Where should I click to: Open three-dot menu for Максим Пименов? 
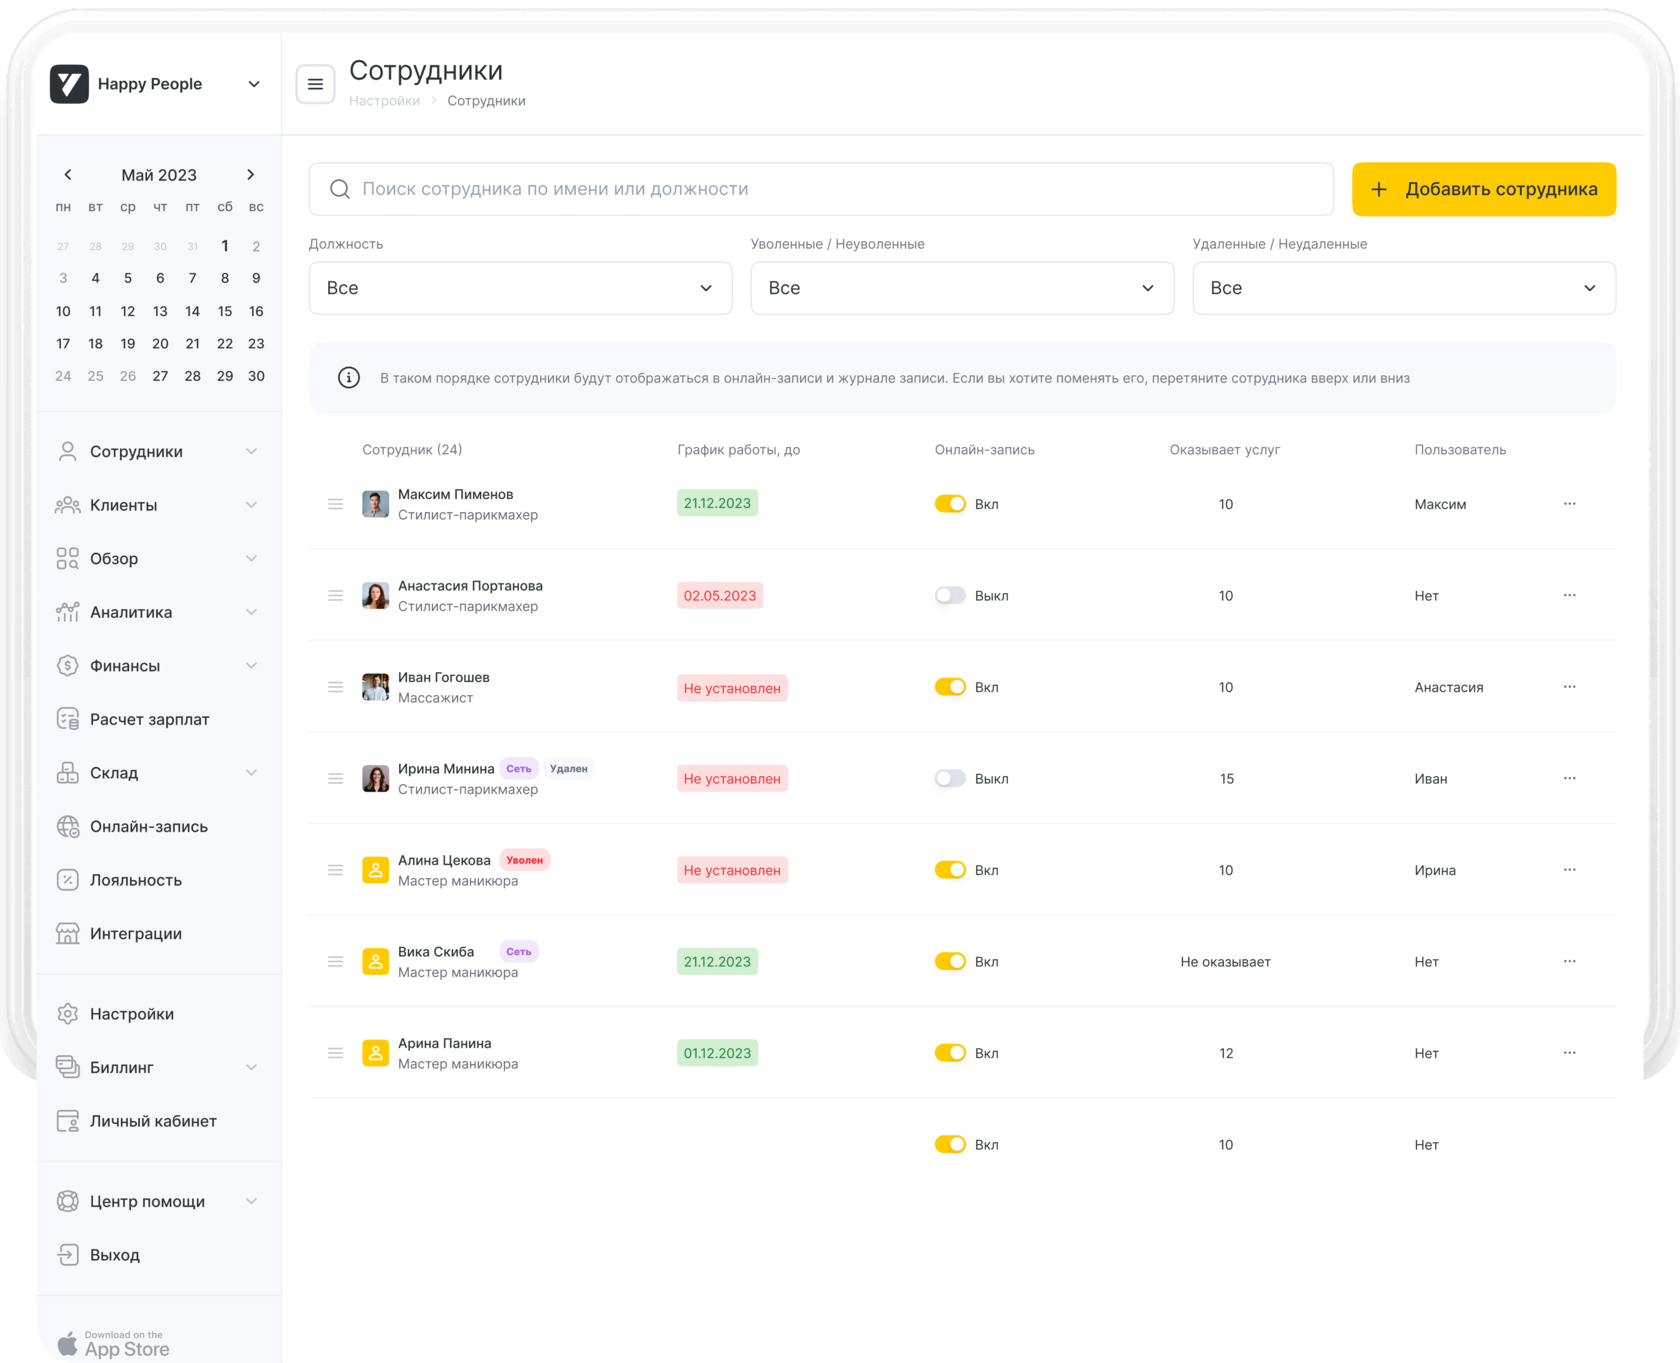[x=1569, y=504]
